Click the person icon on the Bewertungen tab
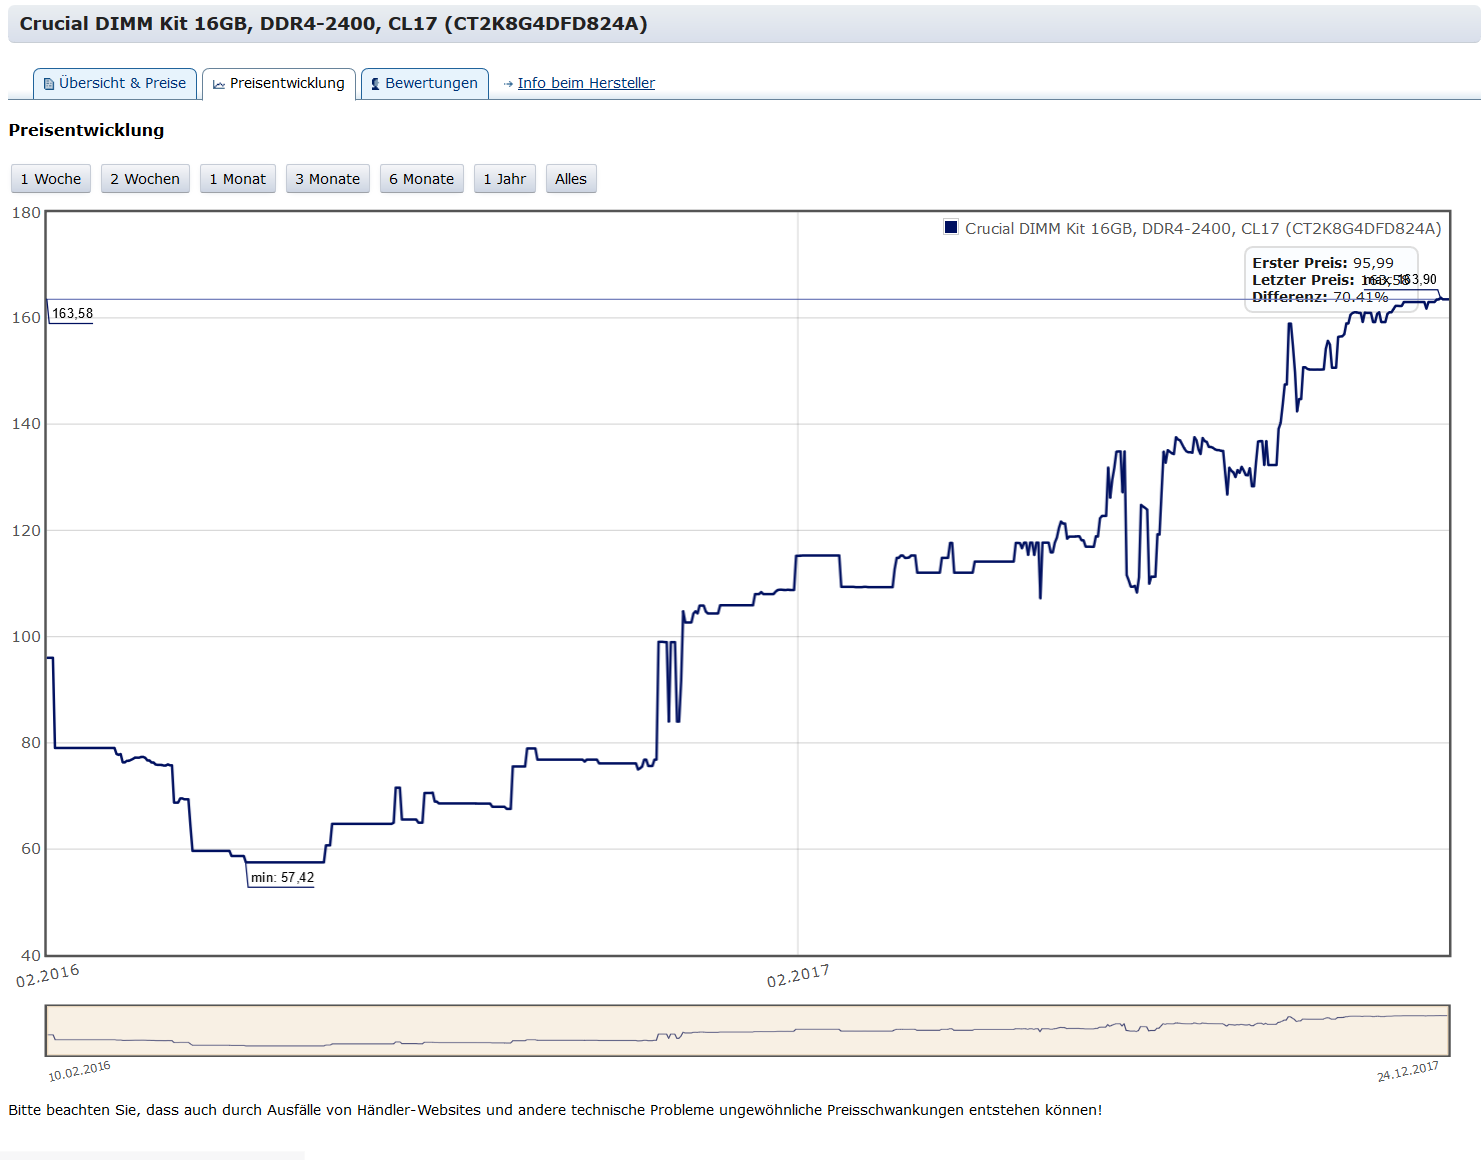 pyautogui.click(x=375, y=84)
